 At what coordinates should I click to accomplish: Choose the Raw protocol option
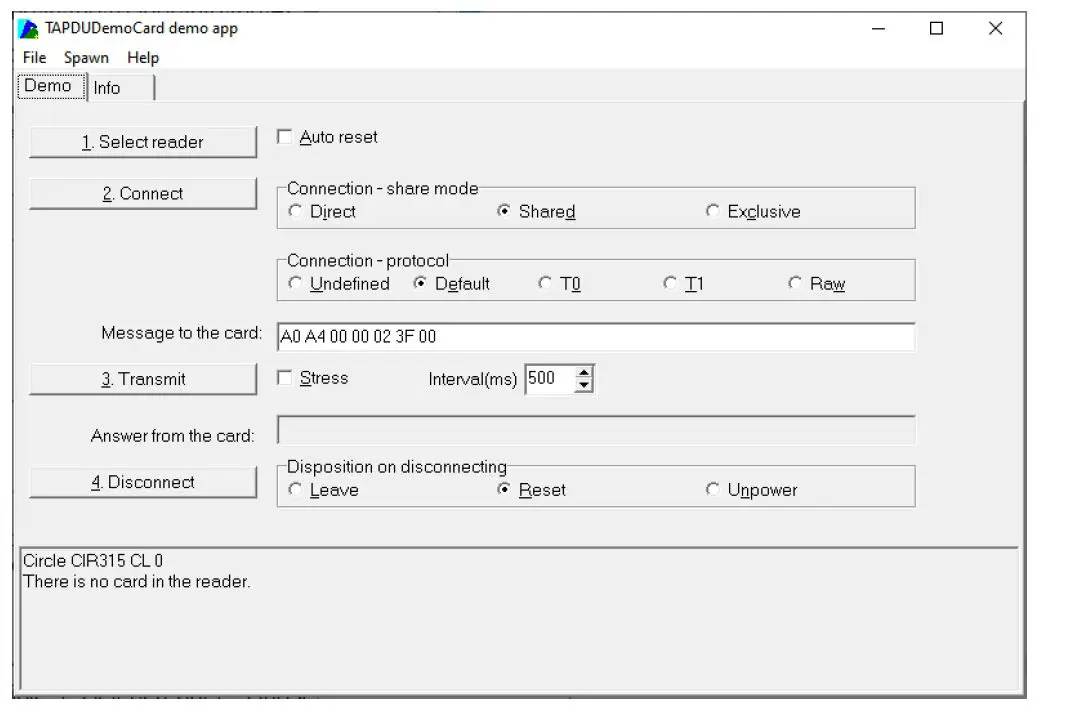pyautogui.click(x=795, y=283)
